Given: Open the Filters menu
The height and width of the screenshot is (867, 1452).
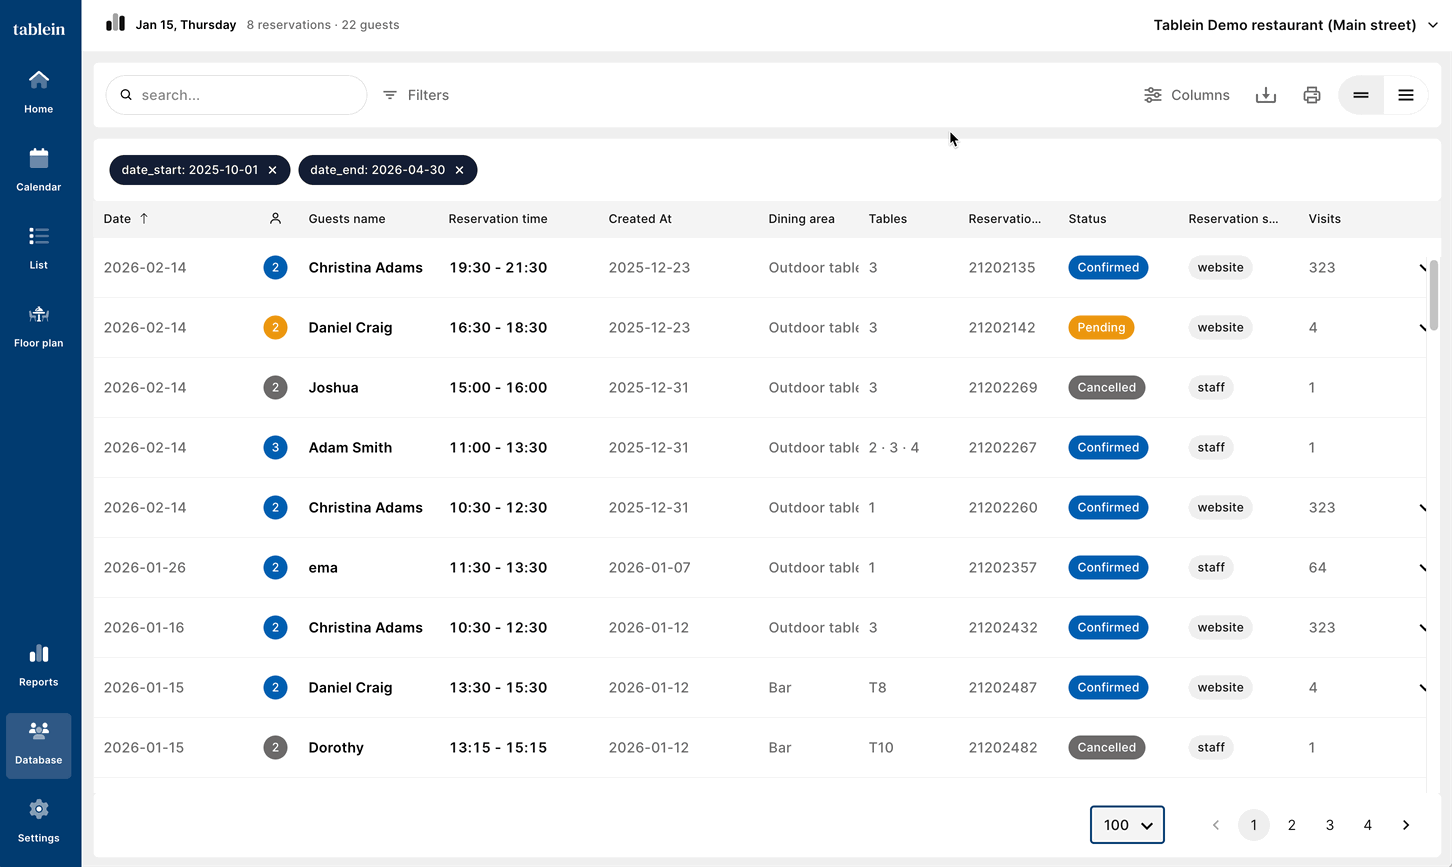Looking at the screenshot, I should pyautogui.click(x=415, y=94).
